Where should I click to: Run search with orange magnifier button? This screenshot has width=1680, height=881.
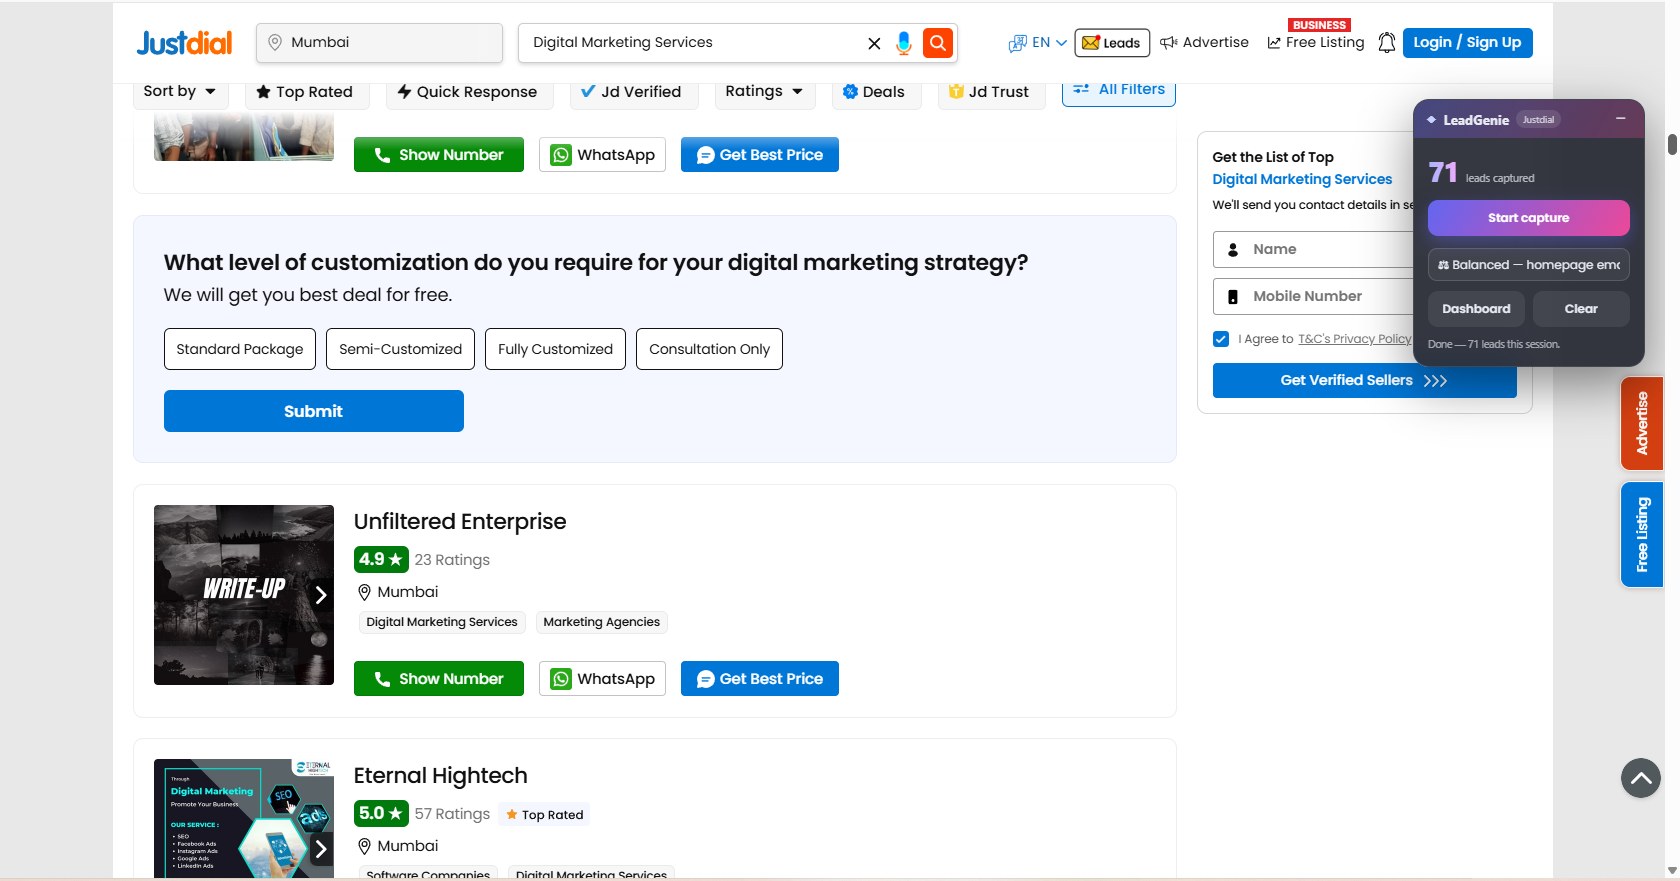(938, 43)
